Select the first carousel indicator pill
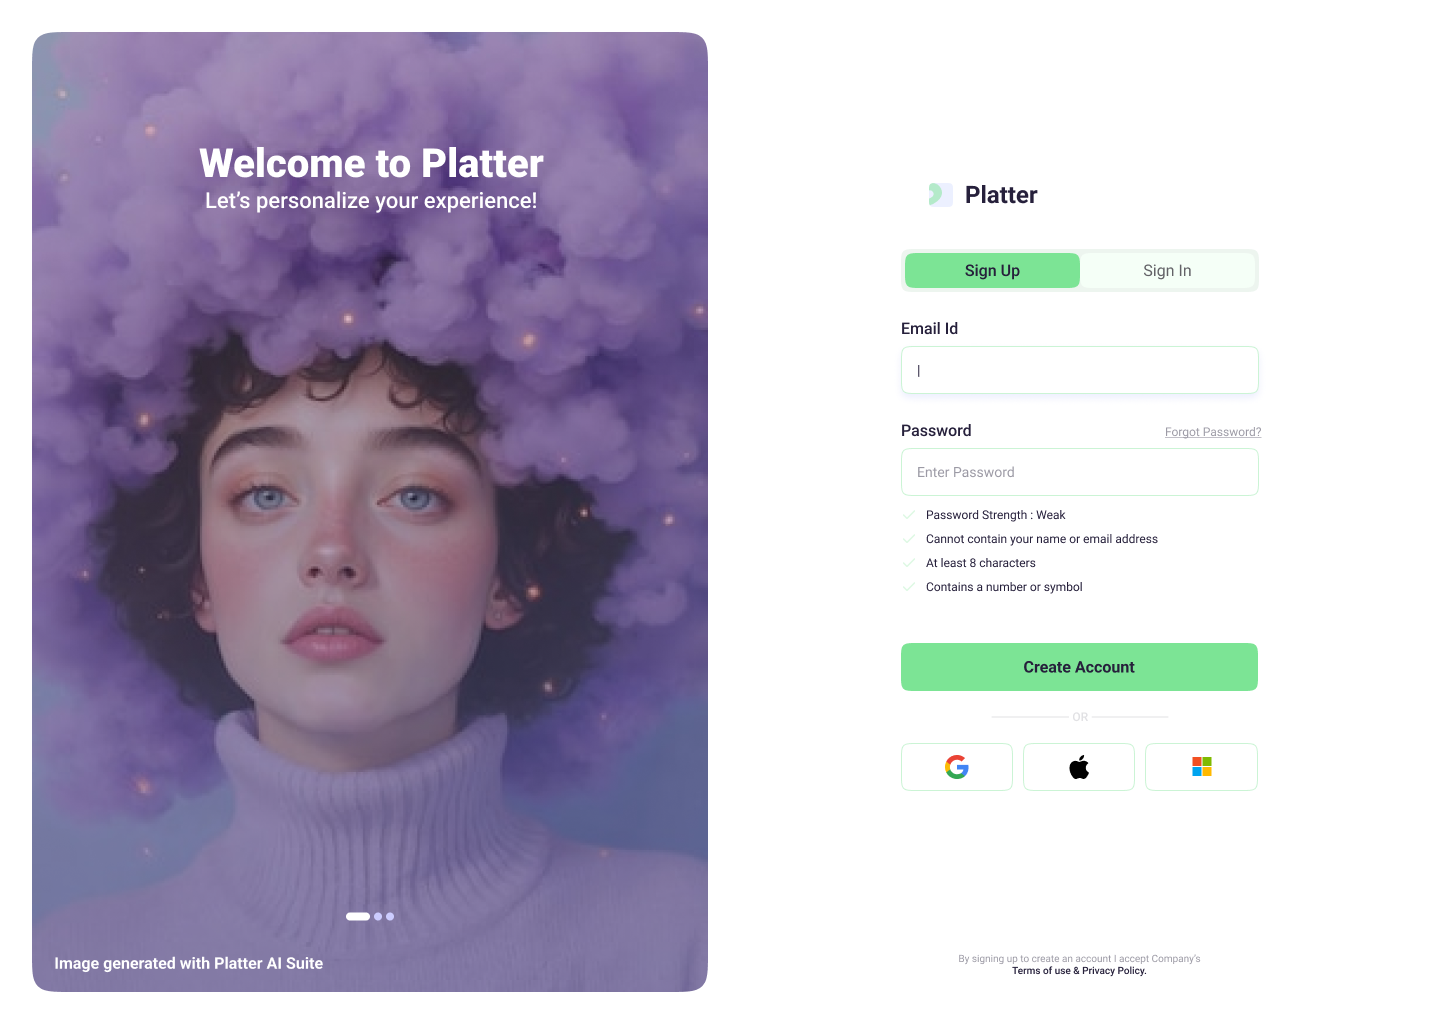The height and width of the screenshot is (1024, 1440). pyautogui.click(x=358, y=916)
